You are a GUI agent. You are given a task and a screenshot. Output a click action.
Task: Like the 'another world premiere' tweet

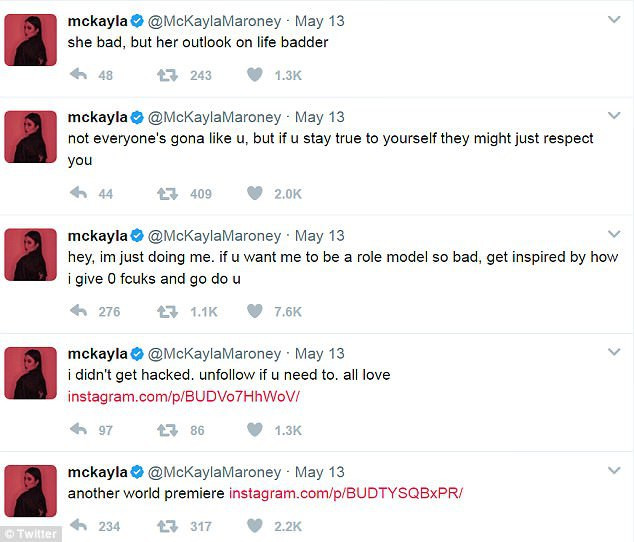[x=255, y=526]
